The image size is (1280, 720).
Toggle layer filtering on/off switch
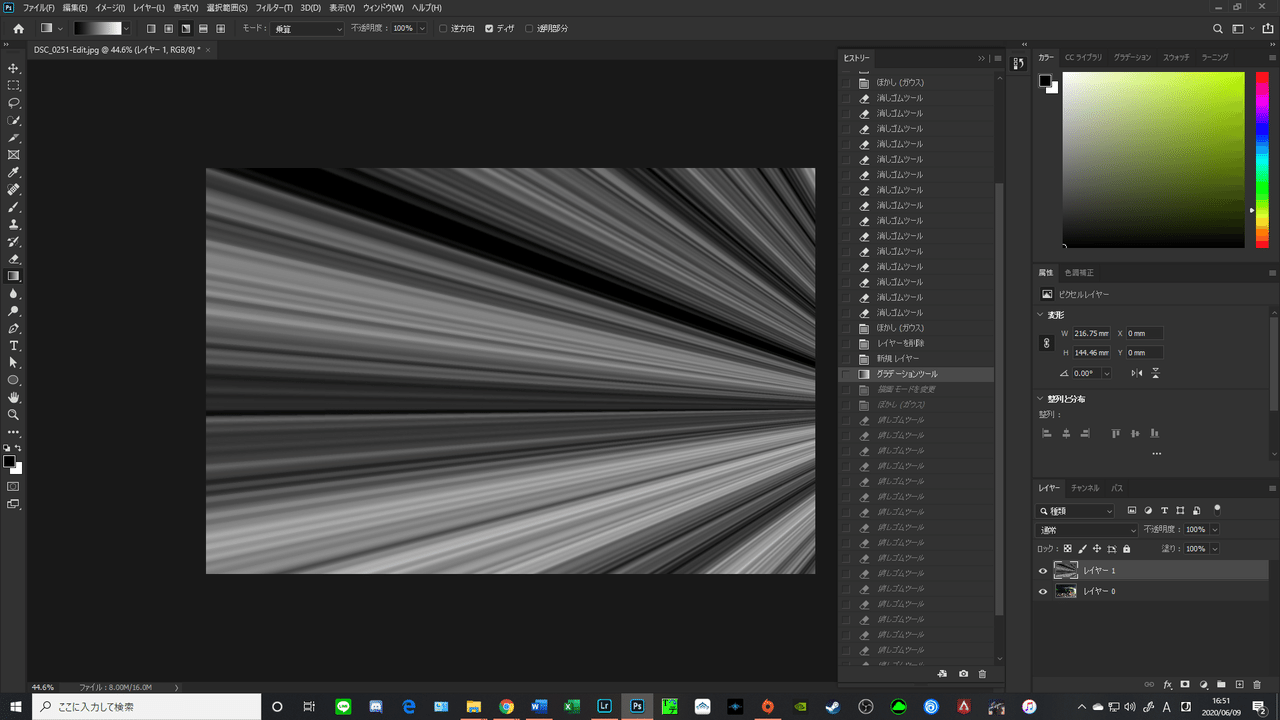[x=1217, y=509]
